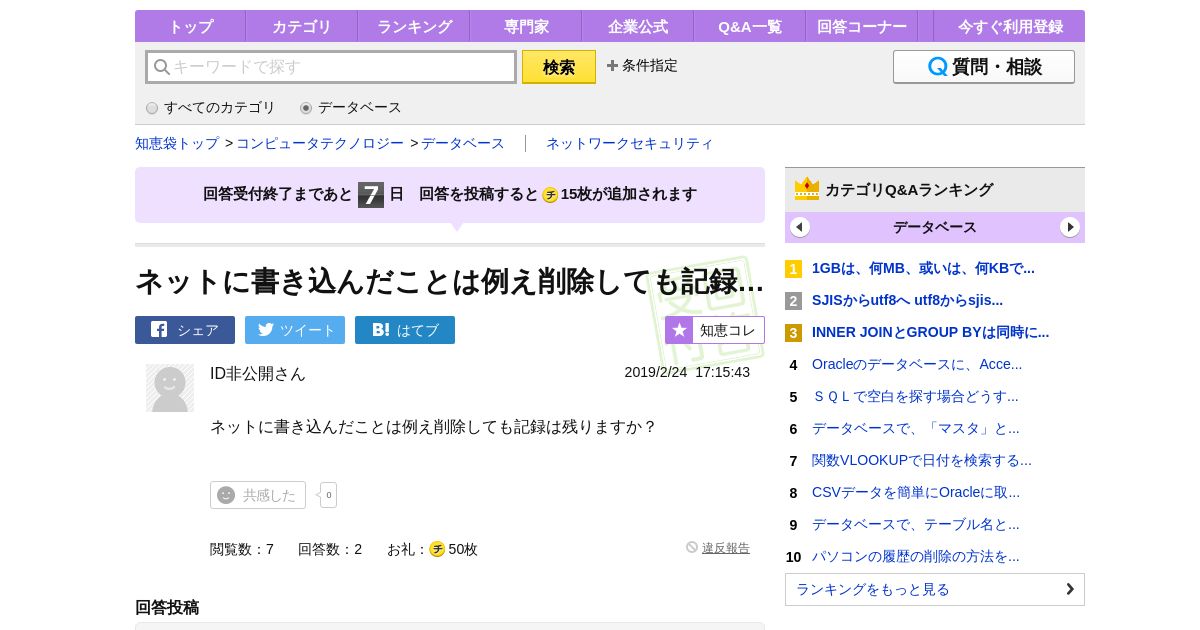Select データベース radio button
This screenshot has height=630, width=1200.
click(306, 108)
